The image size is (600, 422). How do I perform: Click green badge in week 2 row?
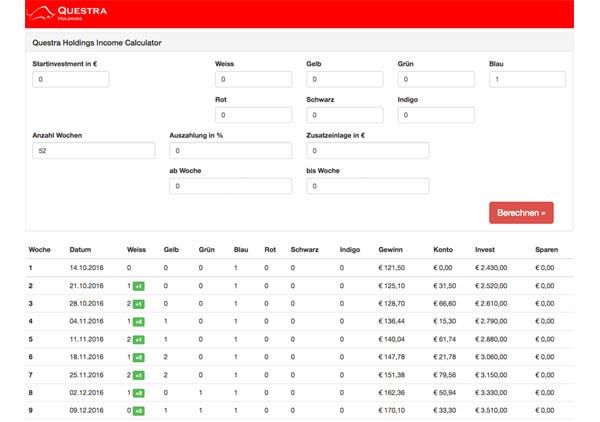point(139,286)
